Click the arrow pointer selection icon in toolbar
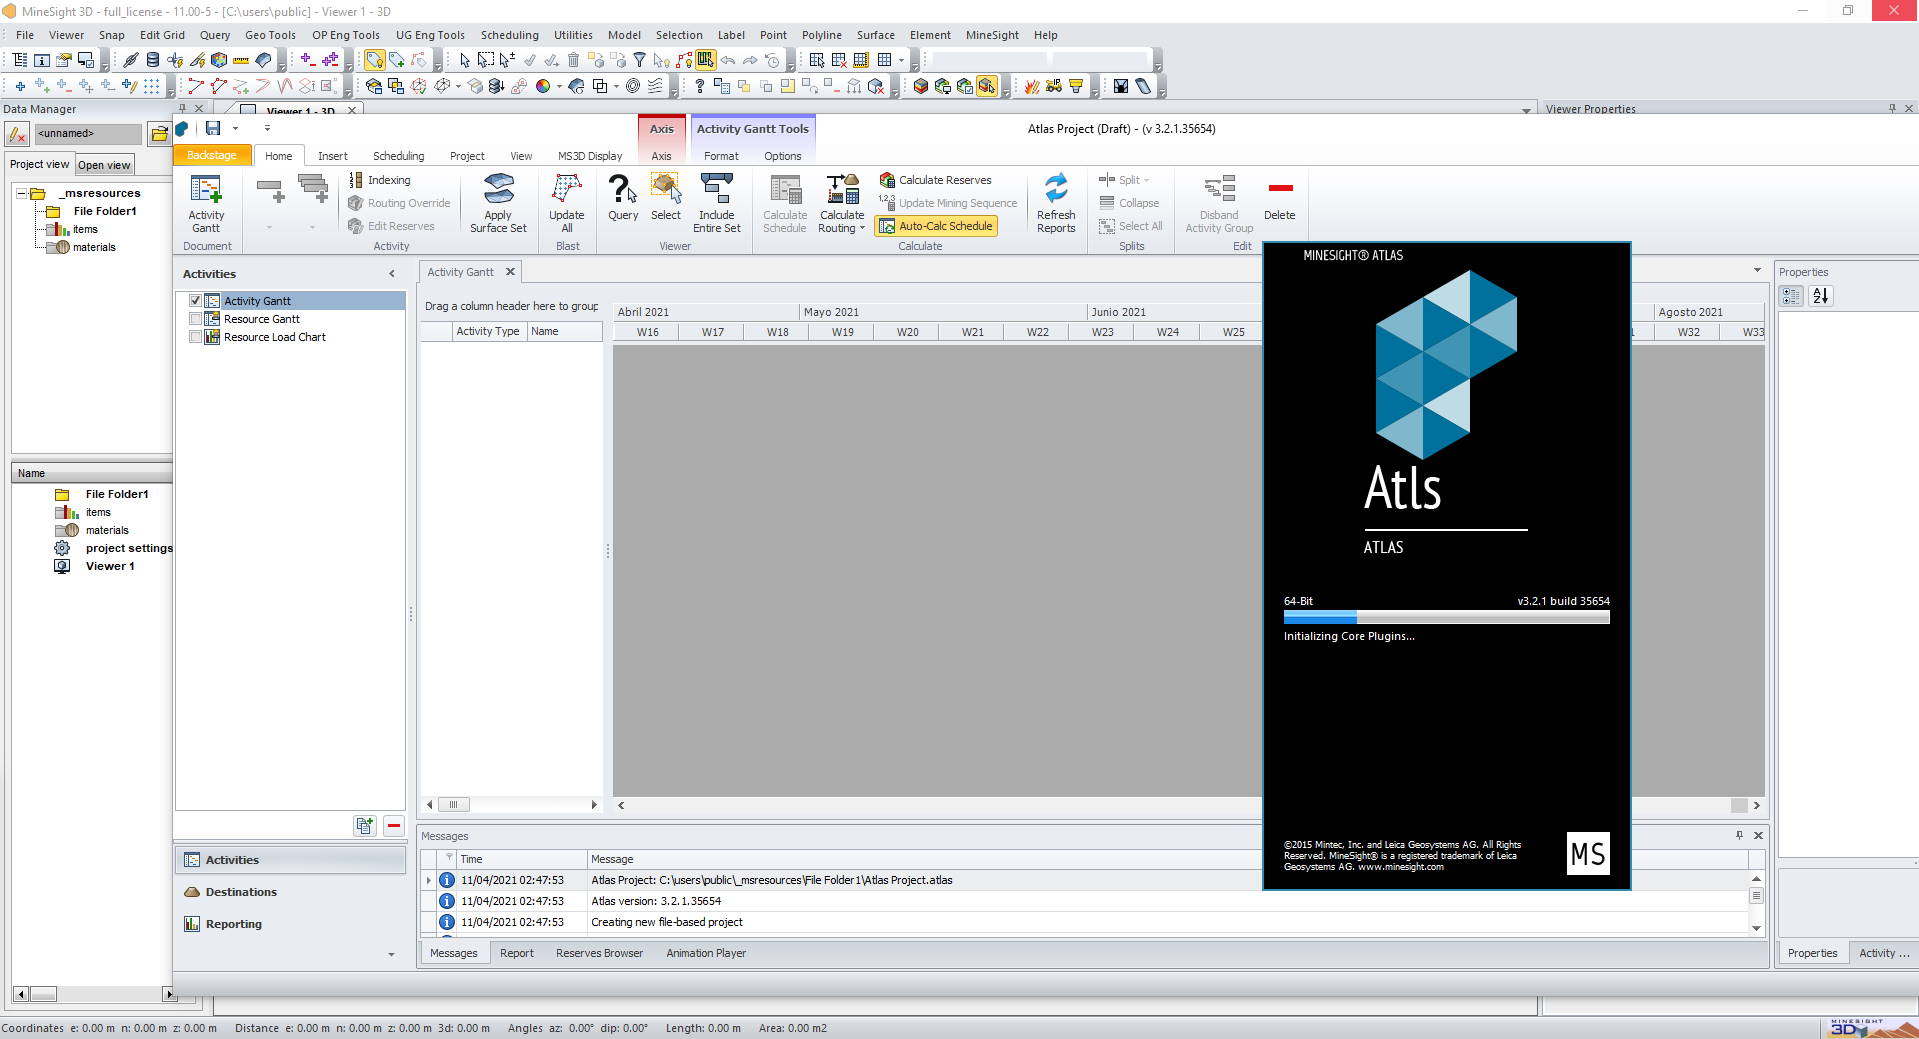1919x1039 pixels. pyautogui.click(x=464, y=60)
